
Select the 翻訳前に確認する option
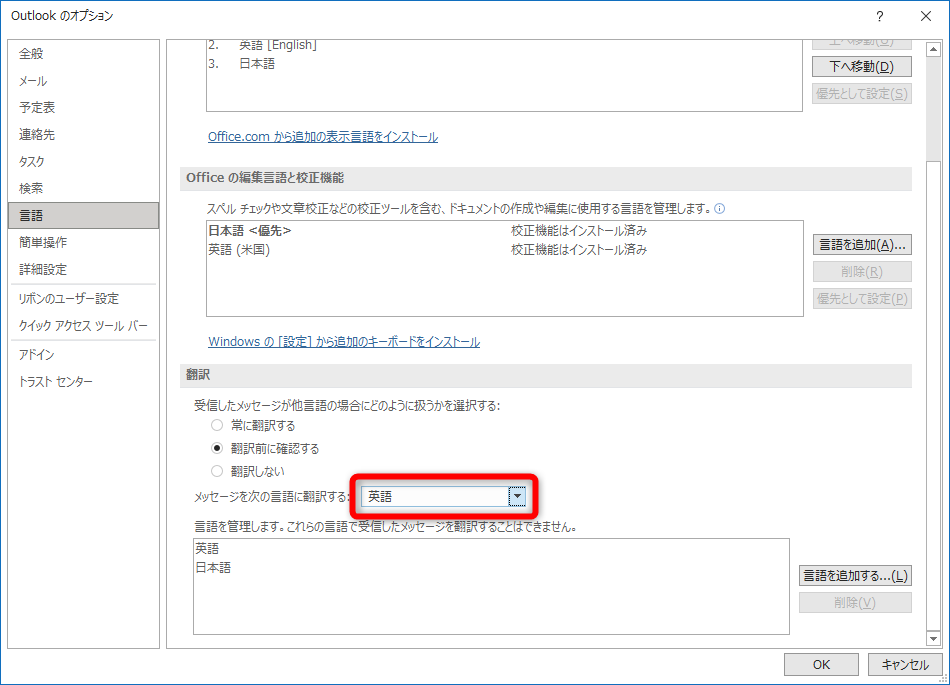click(x=216, y=448)
